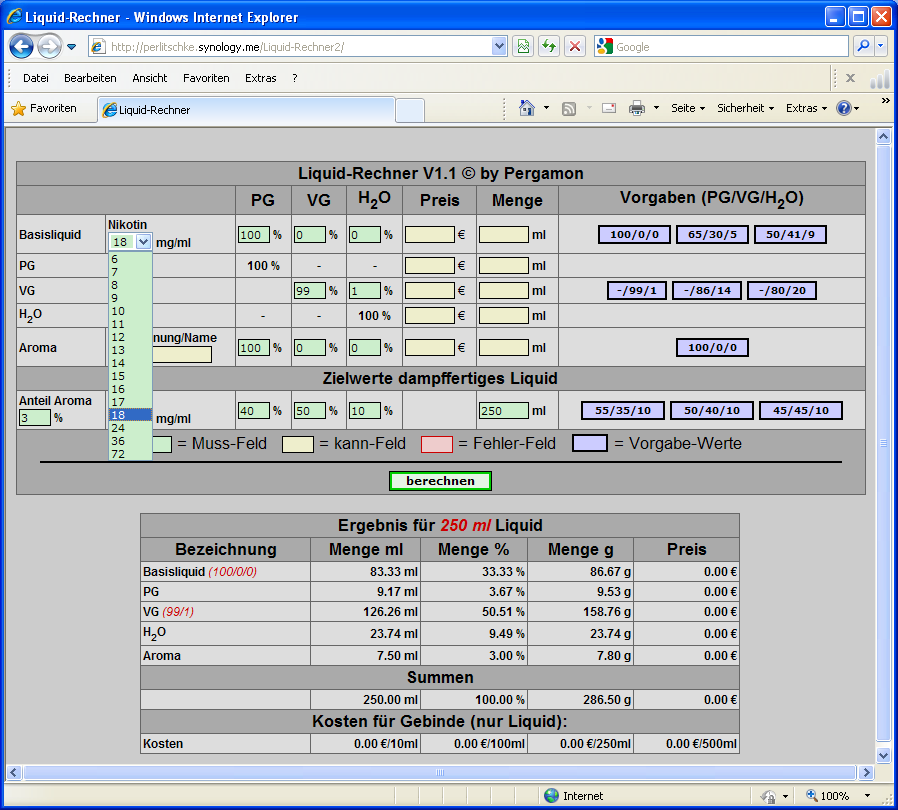
Task: Open the search provider dropdown arrow
Action: click(881, 46)
